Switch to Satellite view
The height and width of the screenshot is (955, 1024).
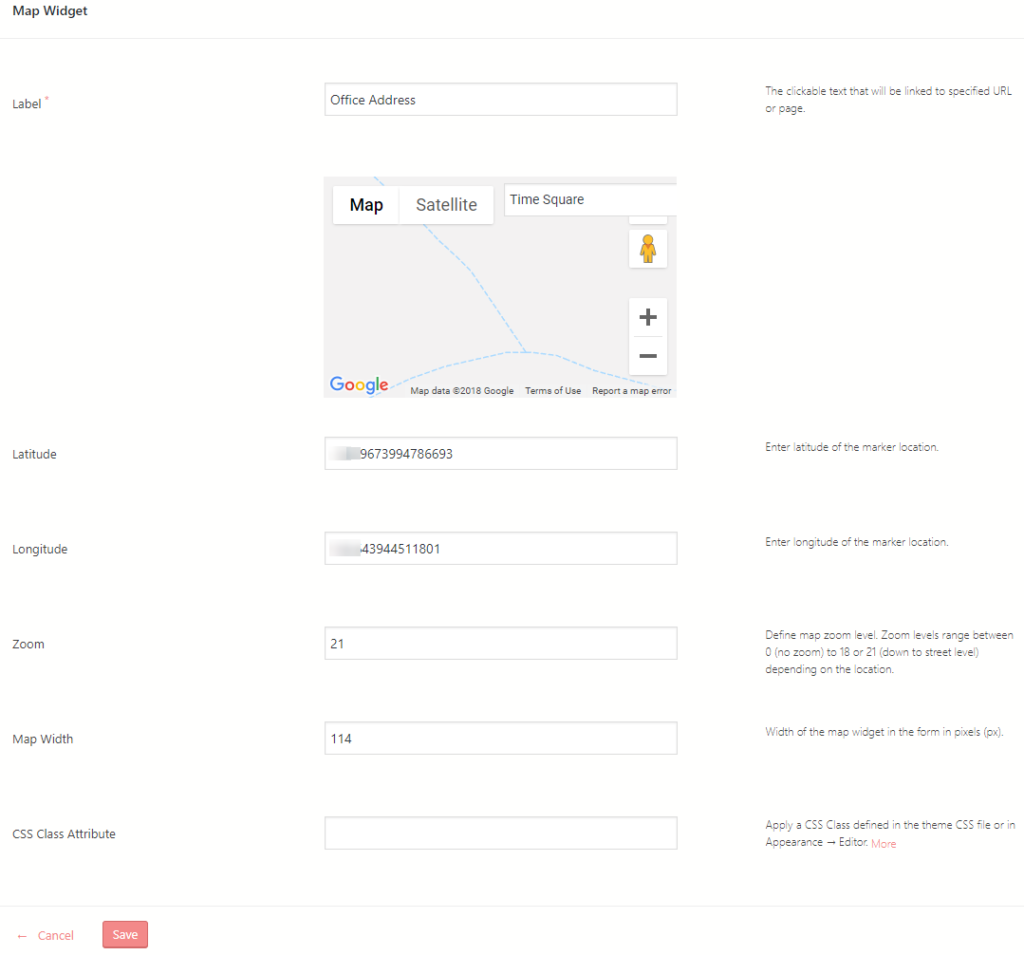[446, 204]
